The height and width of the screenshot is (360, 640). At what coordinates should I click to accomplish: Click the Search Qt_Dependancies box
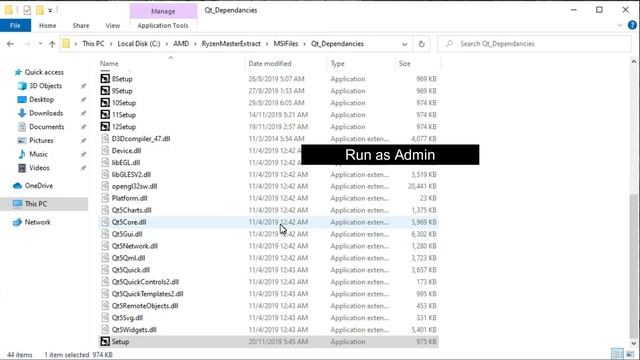[534, 44]
